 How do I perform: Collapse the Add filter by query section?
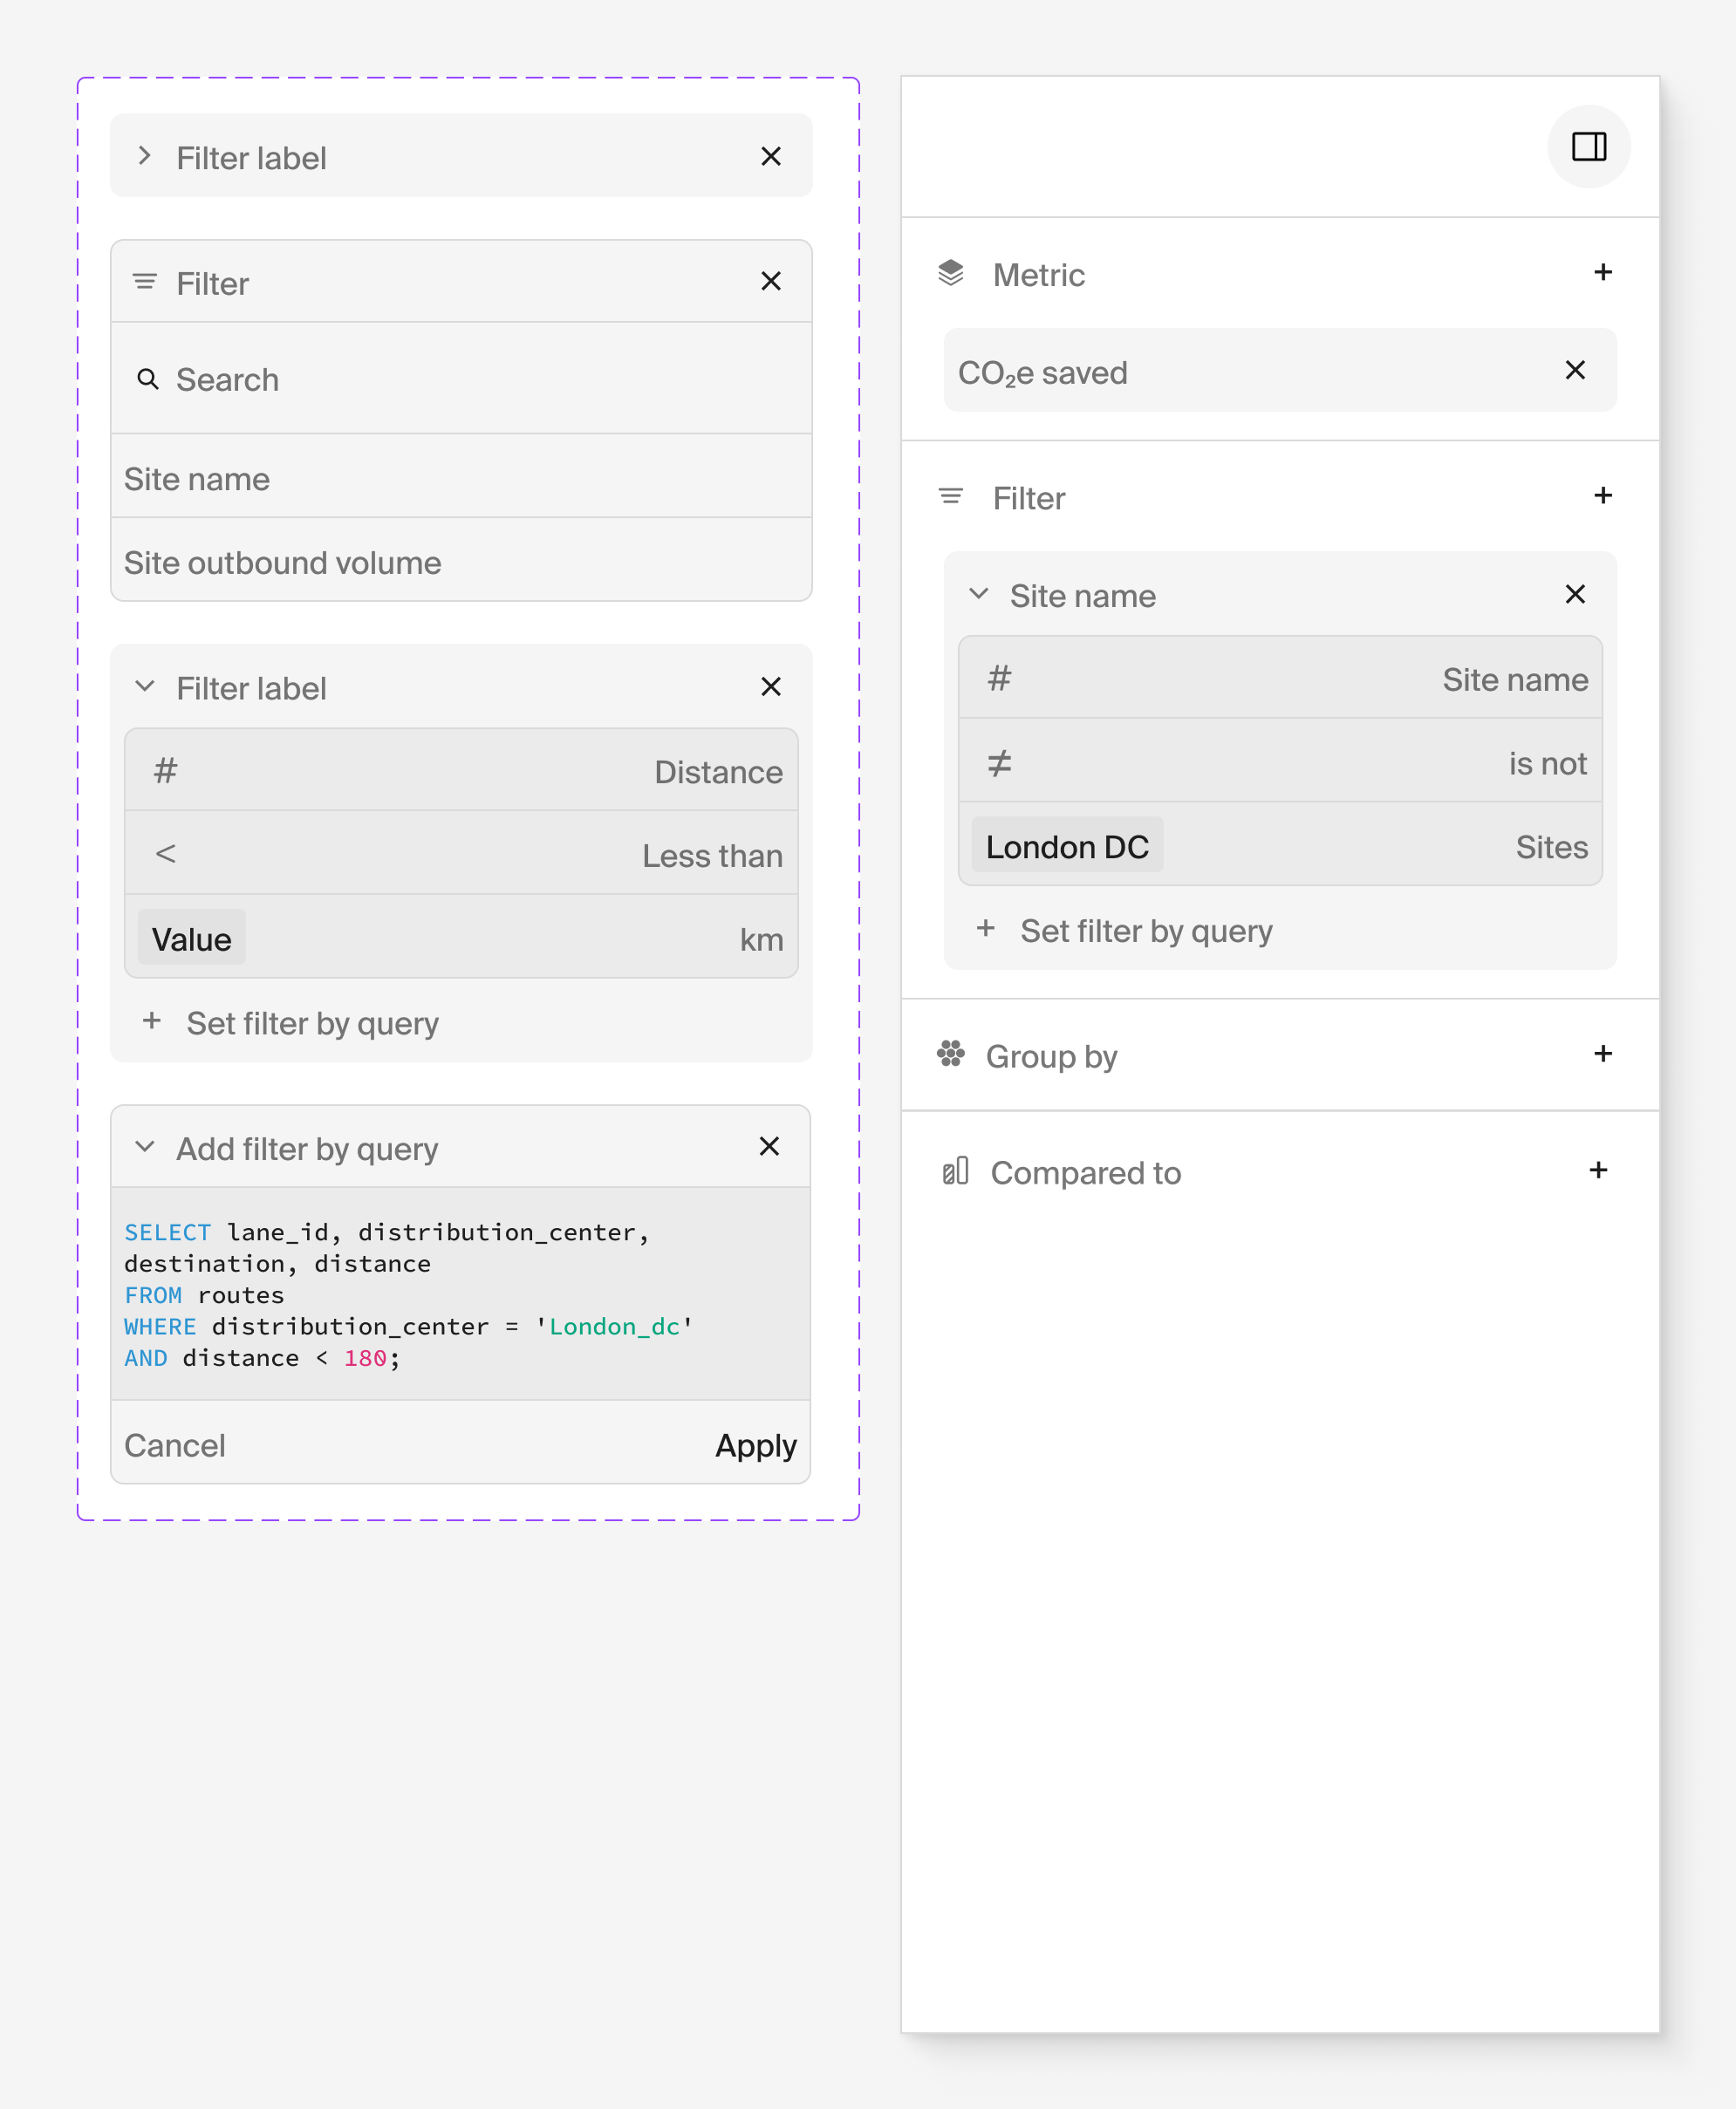[x=145, y=1147]
